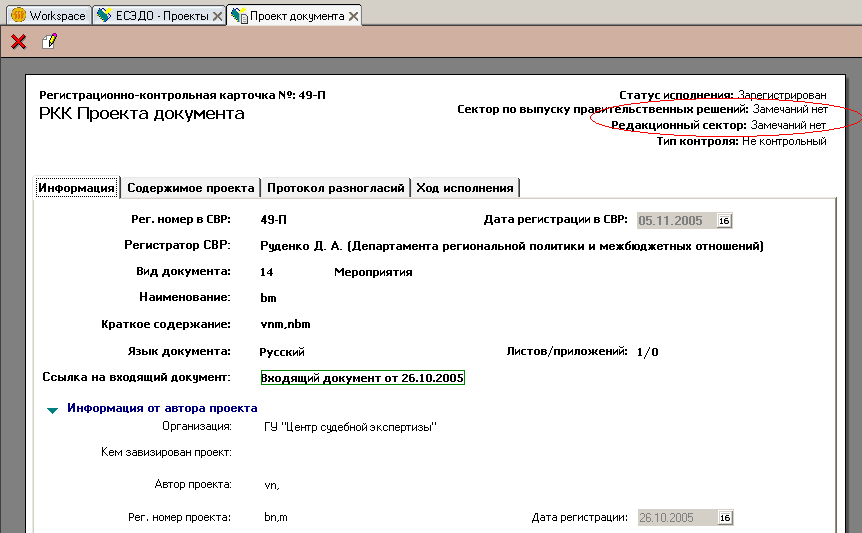Click heading РКК Проекта документа

click(x=142, y=114)
